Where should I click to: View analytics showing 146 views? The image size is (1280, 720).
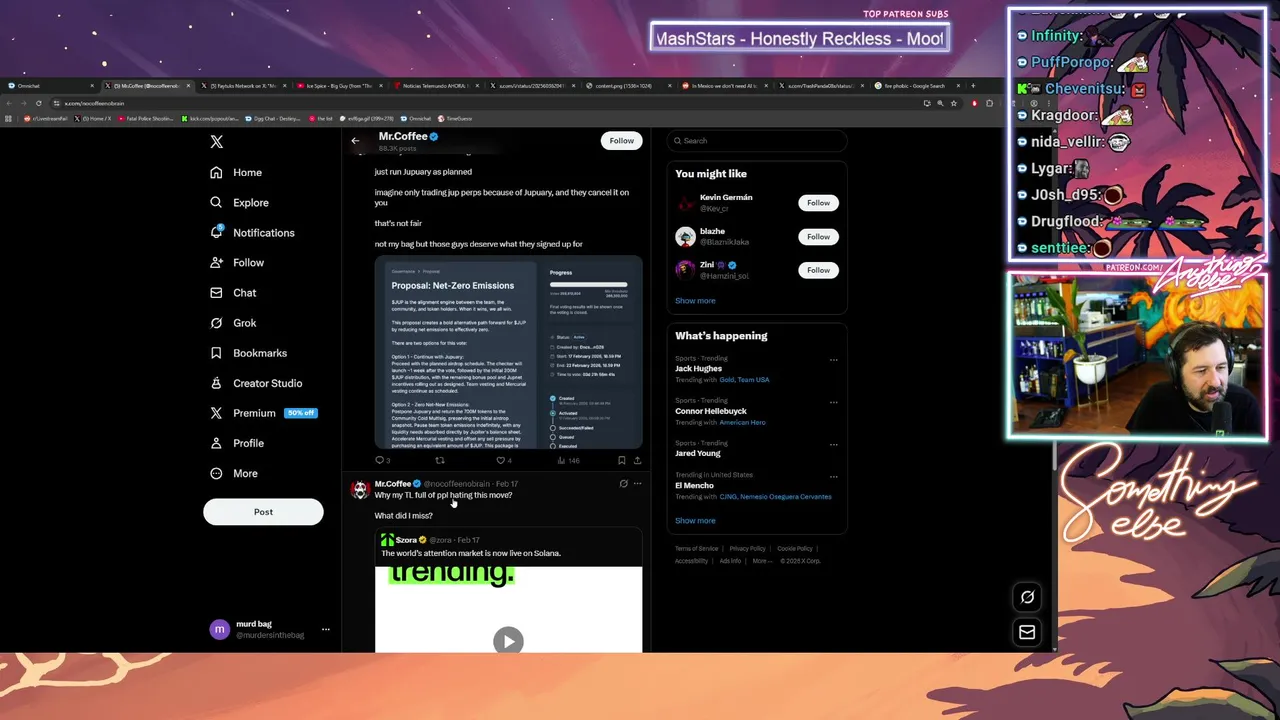coord(569,460)
